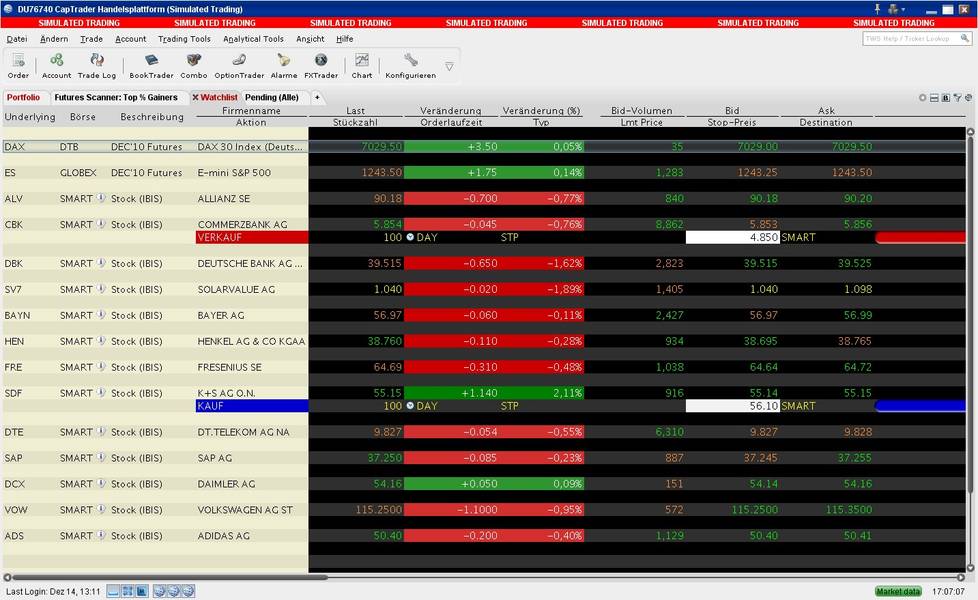Open the Account window icon
The image size is (978, 600).
[56, 65]
